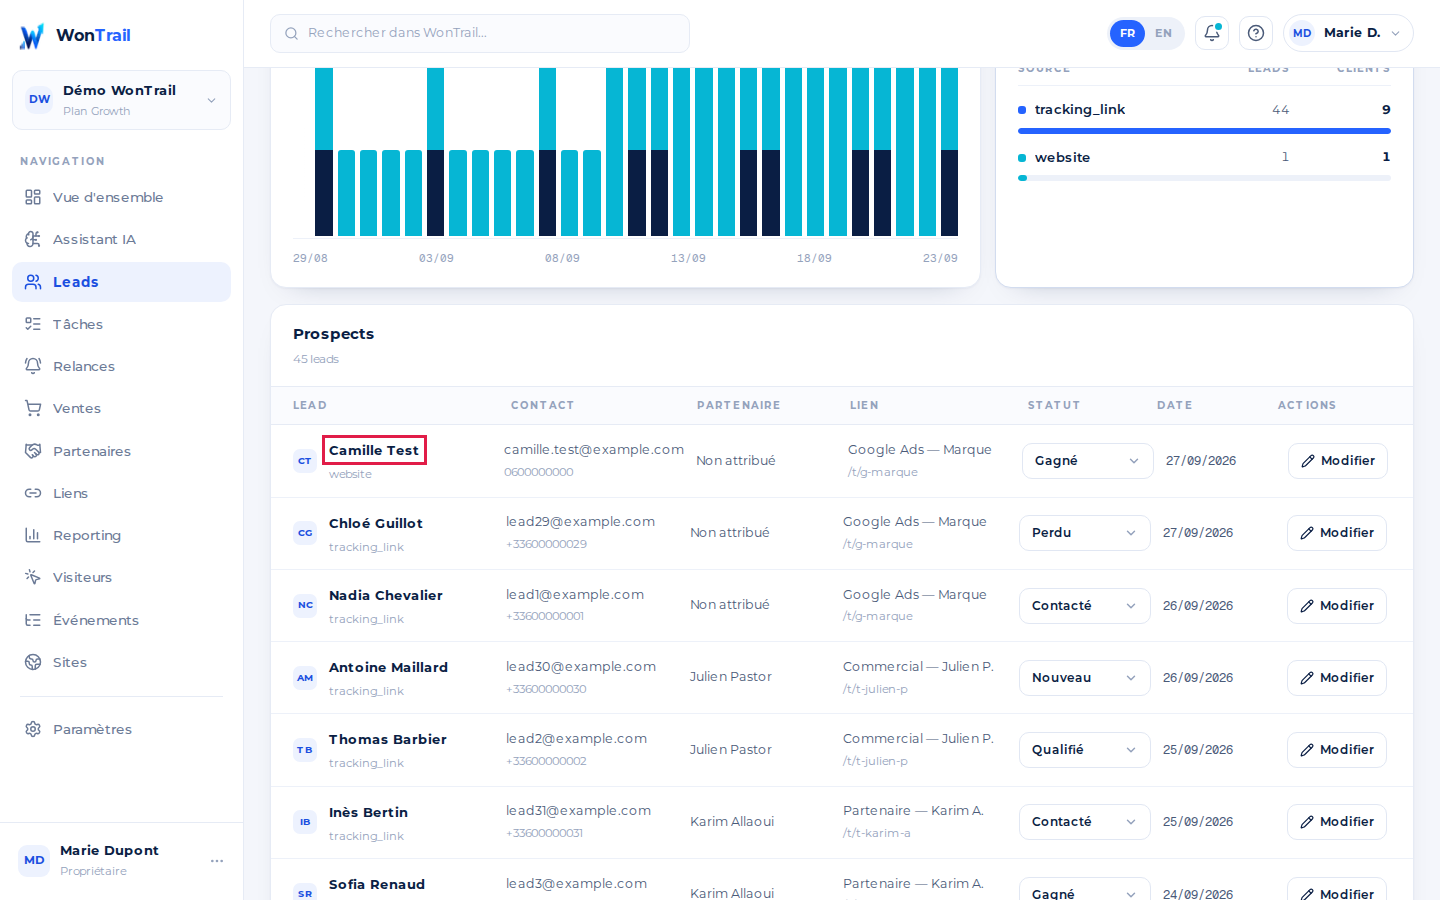1440x900 pixels.
Task: Switch language to FR
Action: coord(1127,33)
